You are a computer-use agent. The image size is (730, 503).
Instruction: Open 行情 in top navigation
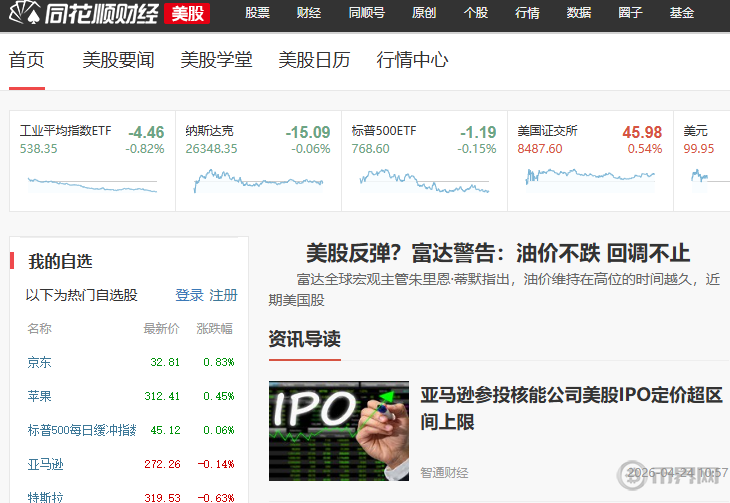point(527,13)
